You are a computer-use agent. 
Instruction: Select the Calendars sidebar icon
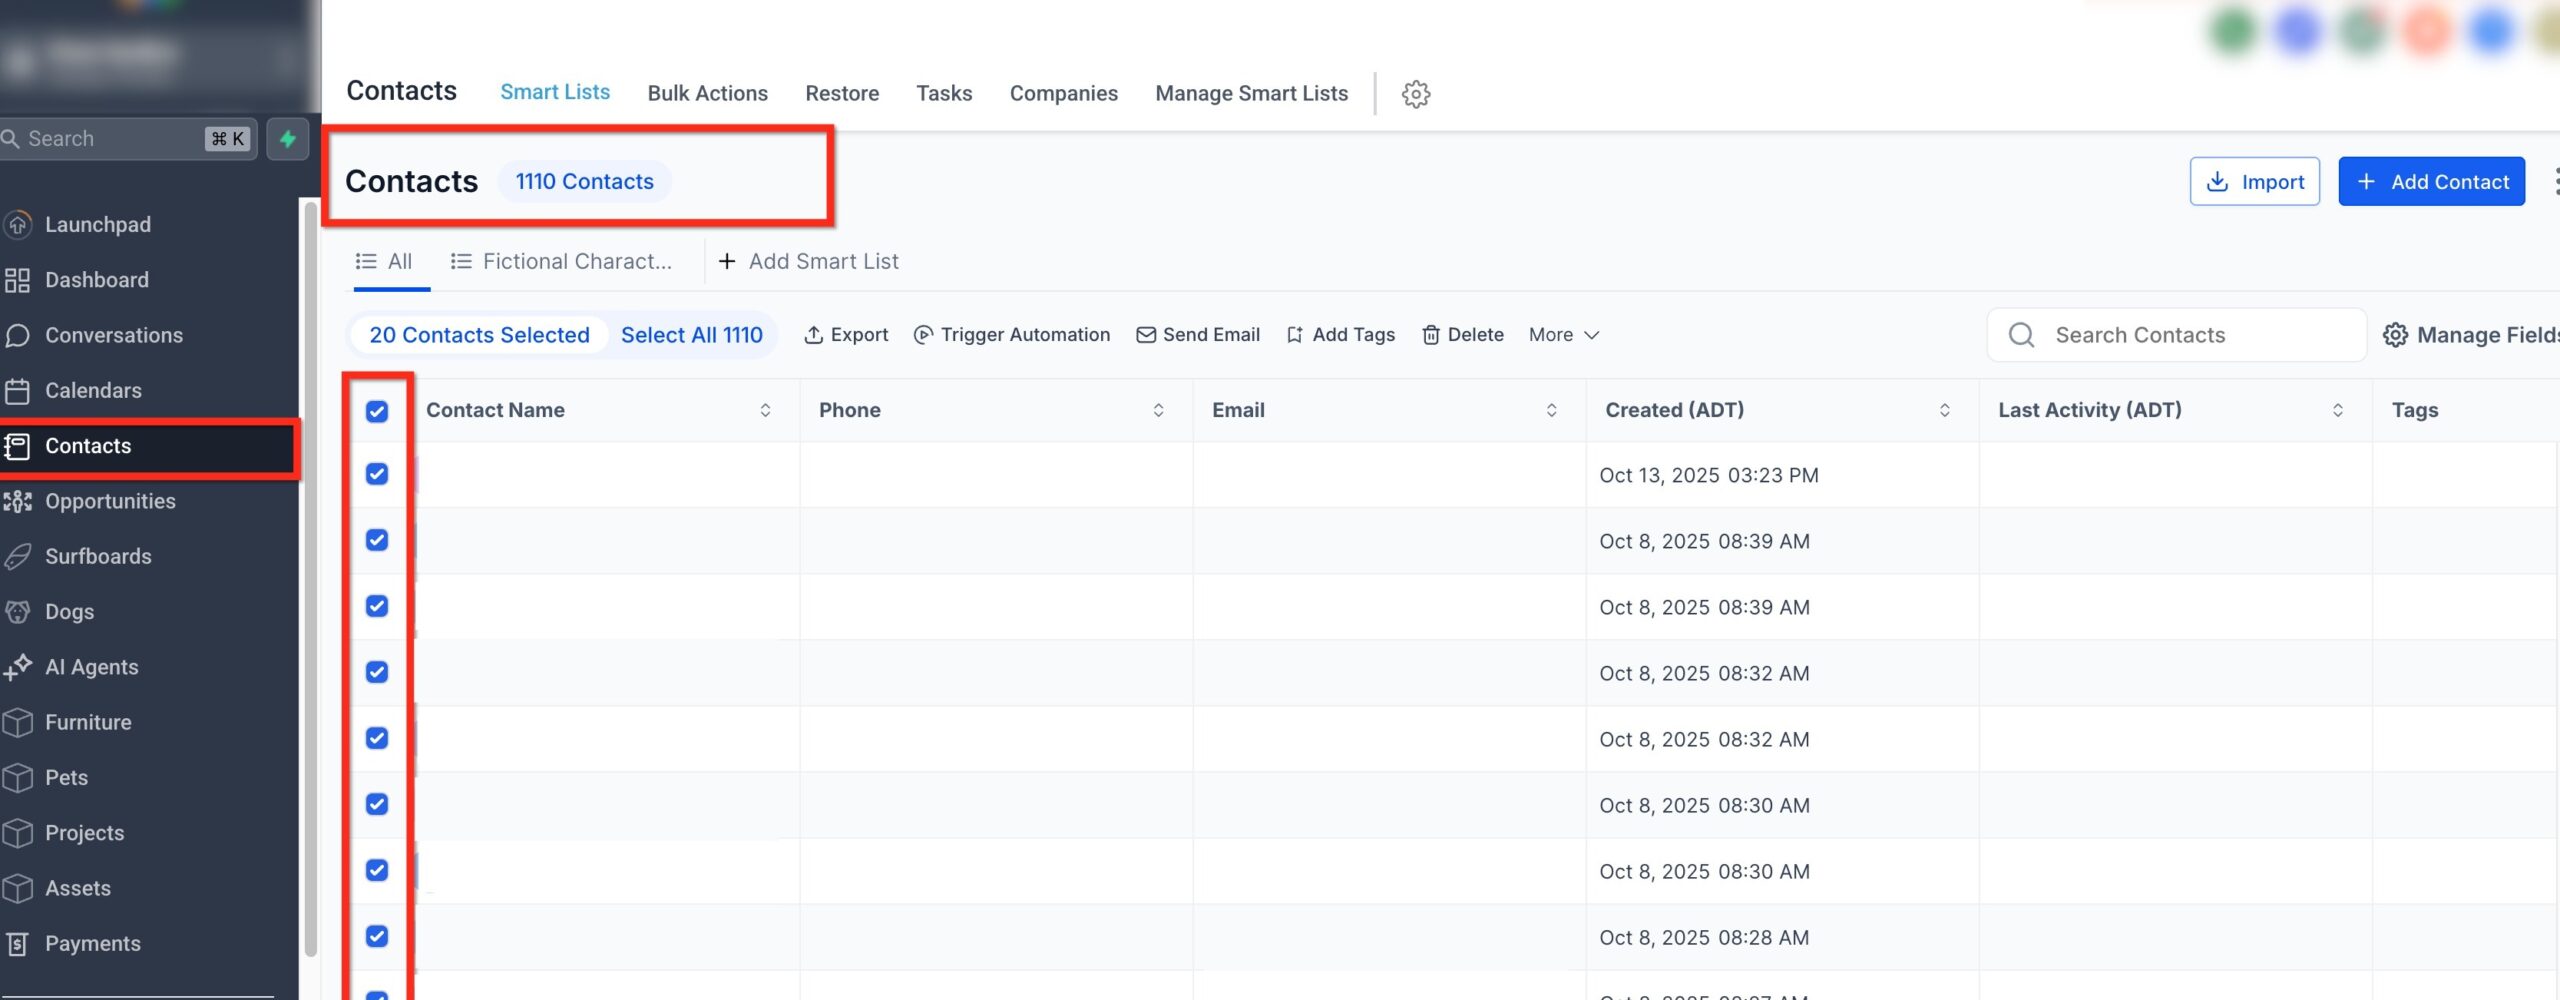click(x=20, y=390)
